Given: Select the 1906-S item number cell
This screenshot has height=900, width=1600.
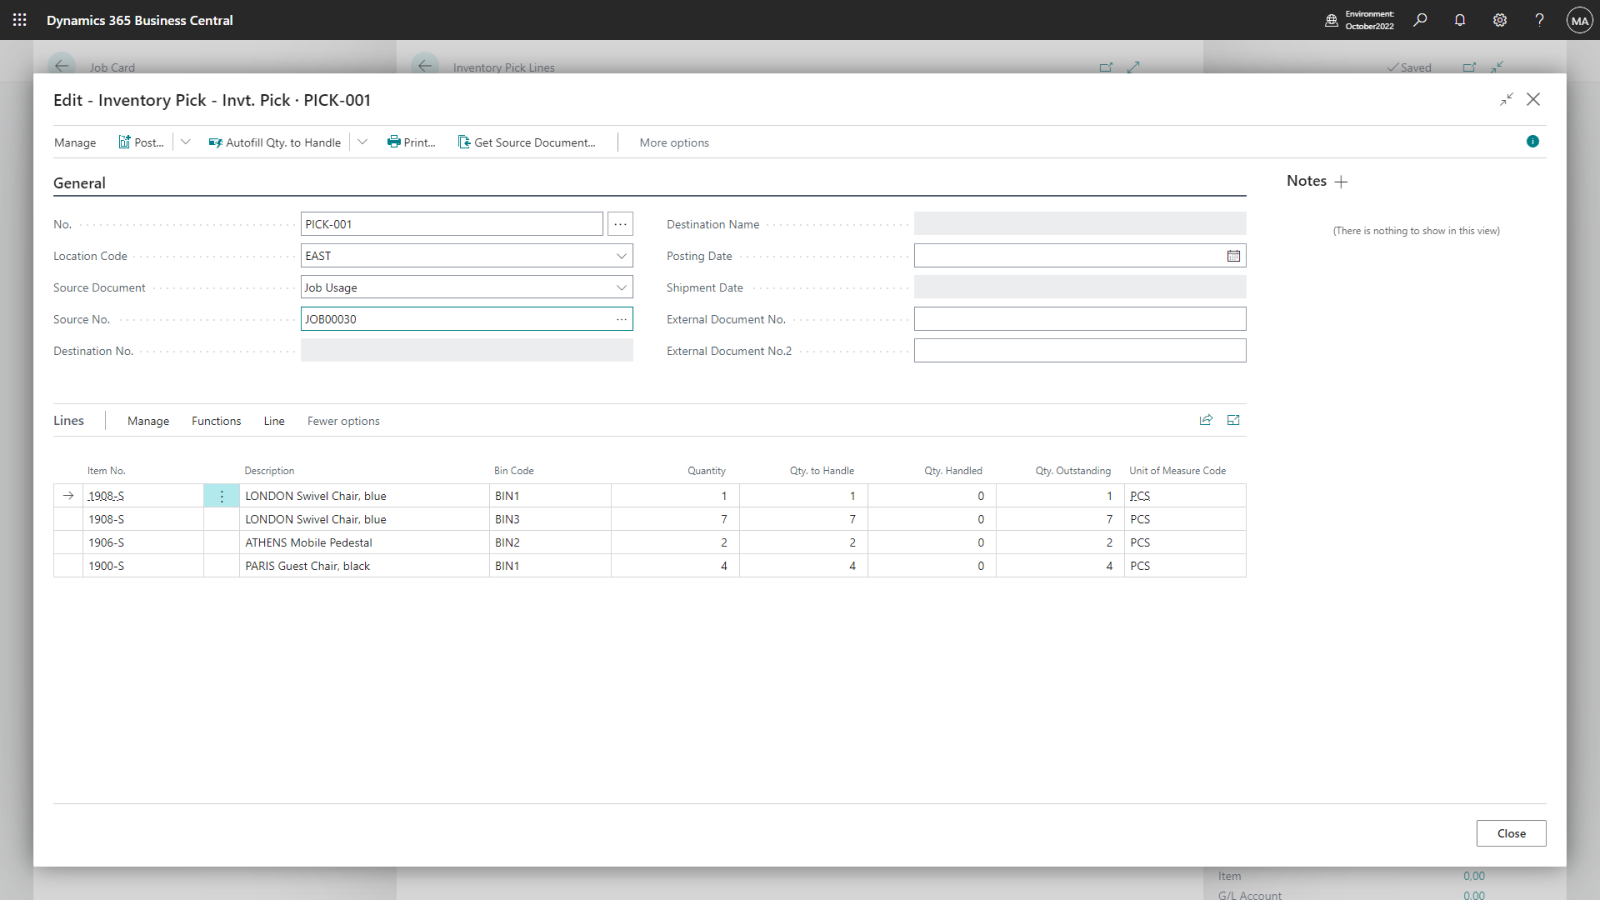Looking at the screenshot, I should click(x=143, y=543).
